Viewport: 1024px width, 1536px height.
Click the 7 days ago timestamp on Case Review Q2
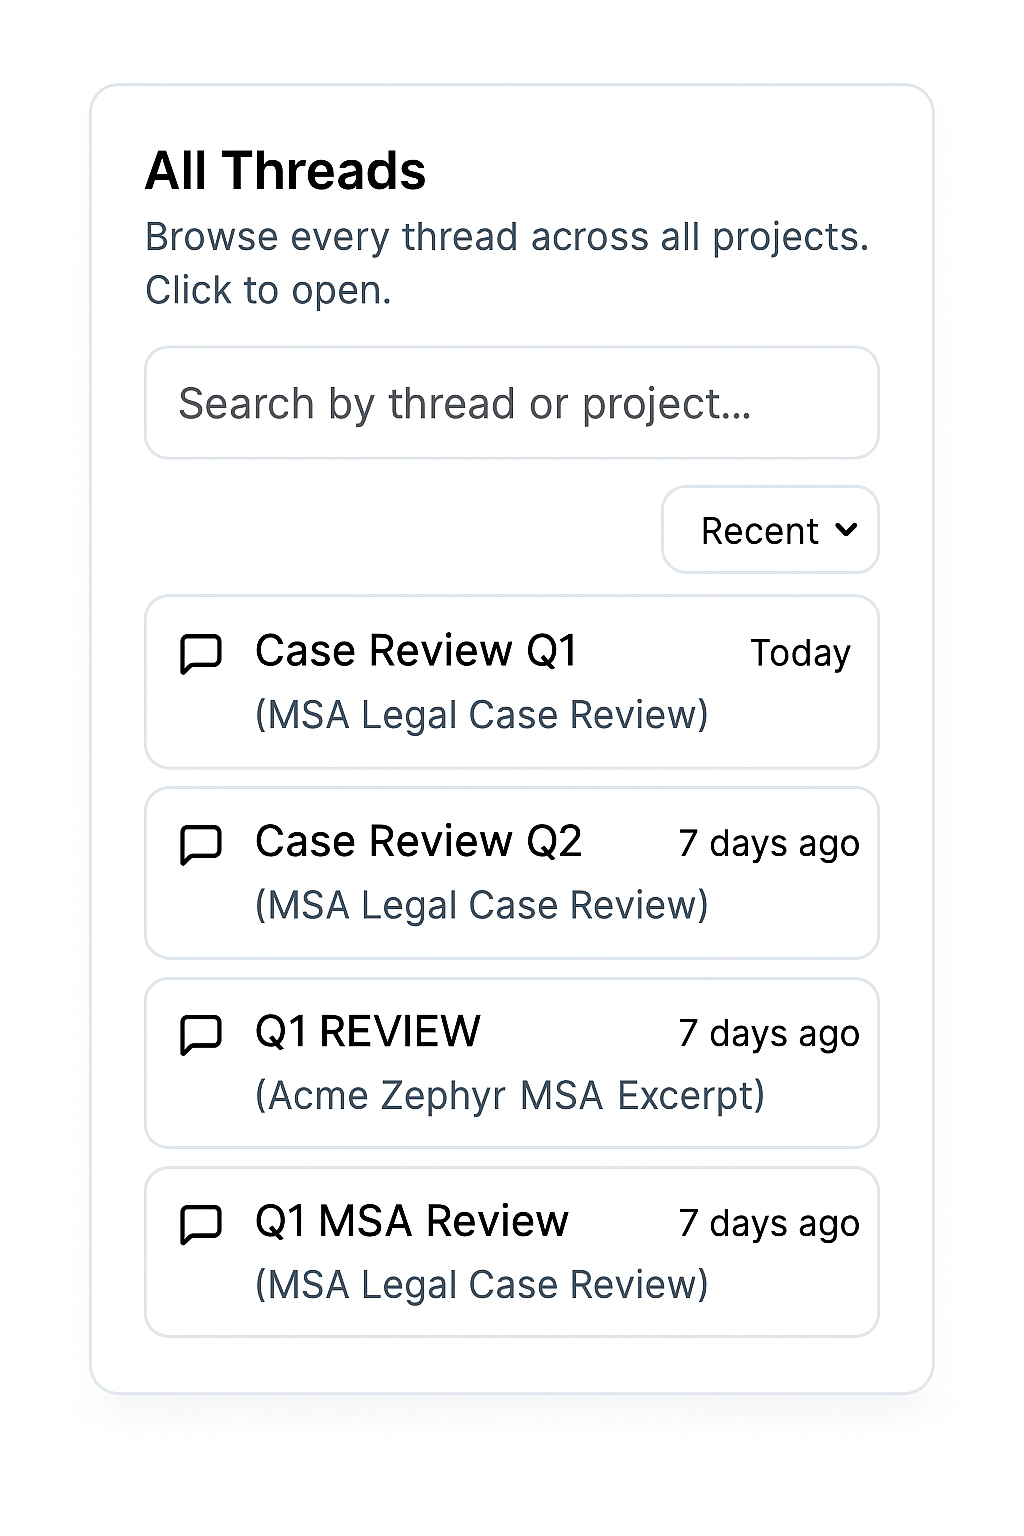(x=768, y=843)
